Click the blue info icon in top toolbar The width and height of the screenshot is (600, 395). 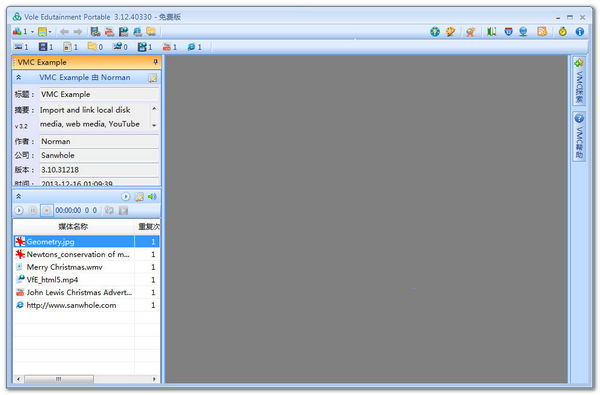point(580,32)
